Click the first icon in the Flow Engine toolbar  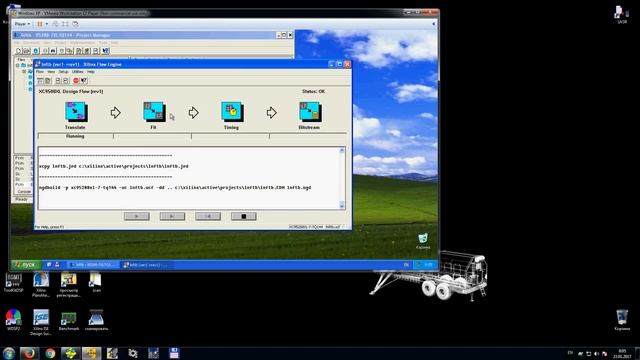tap(40, 81)
